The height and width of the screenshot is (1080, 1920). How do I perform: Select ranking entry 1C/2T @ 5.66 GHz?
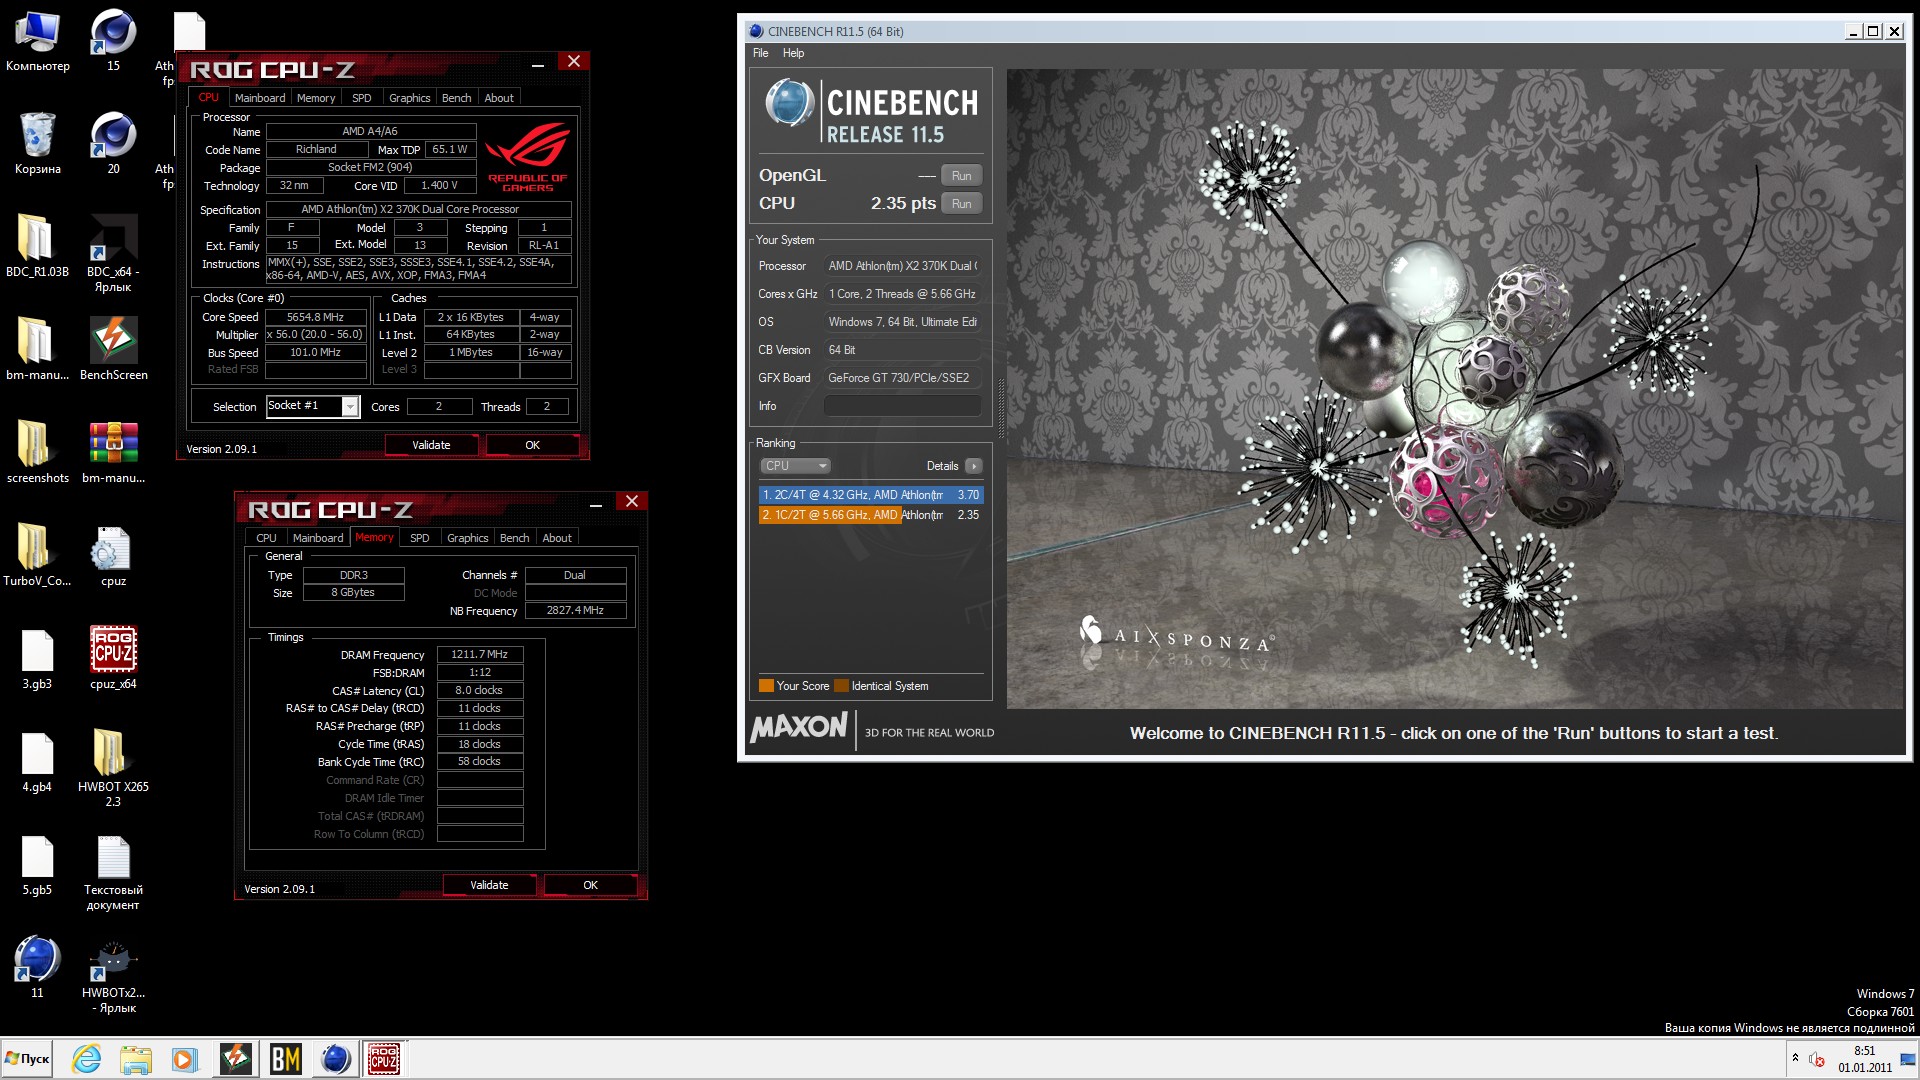(x=871, y=515)
